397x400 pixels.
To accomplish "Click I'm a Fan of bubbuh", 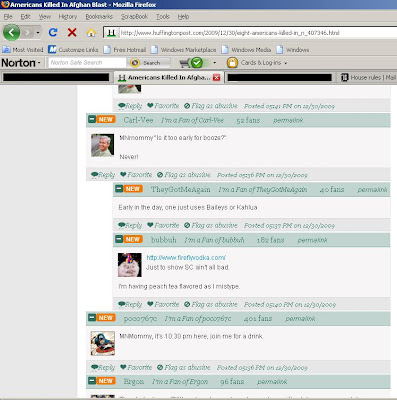I will (x=214, y=240).
